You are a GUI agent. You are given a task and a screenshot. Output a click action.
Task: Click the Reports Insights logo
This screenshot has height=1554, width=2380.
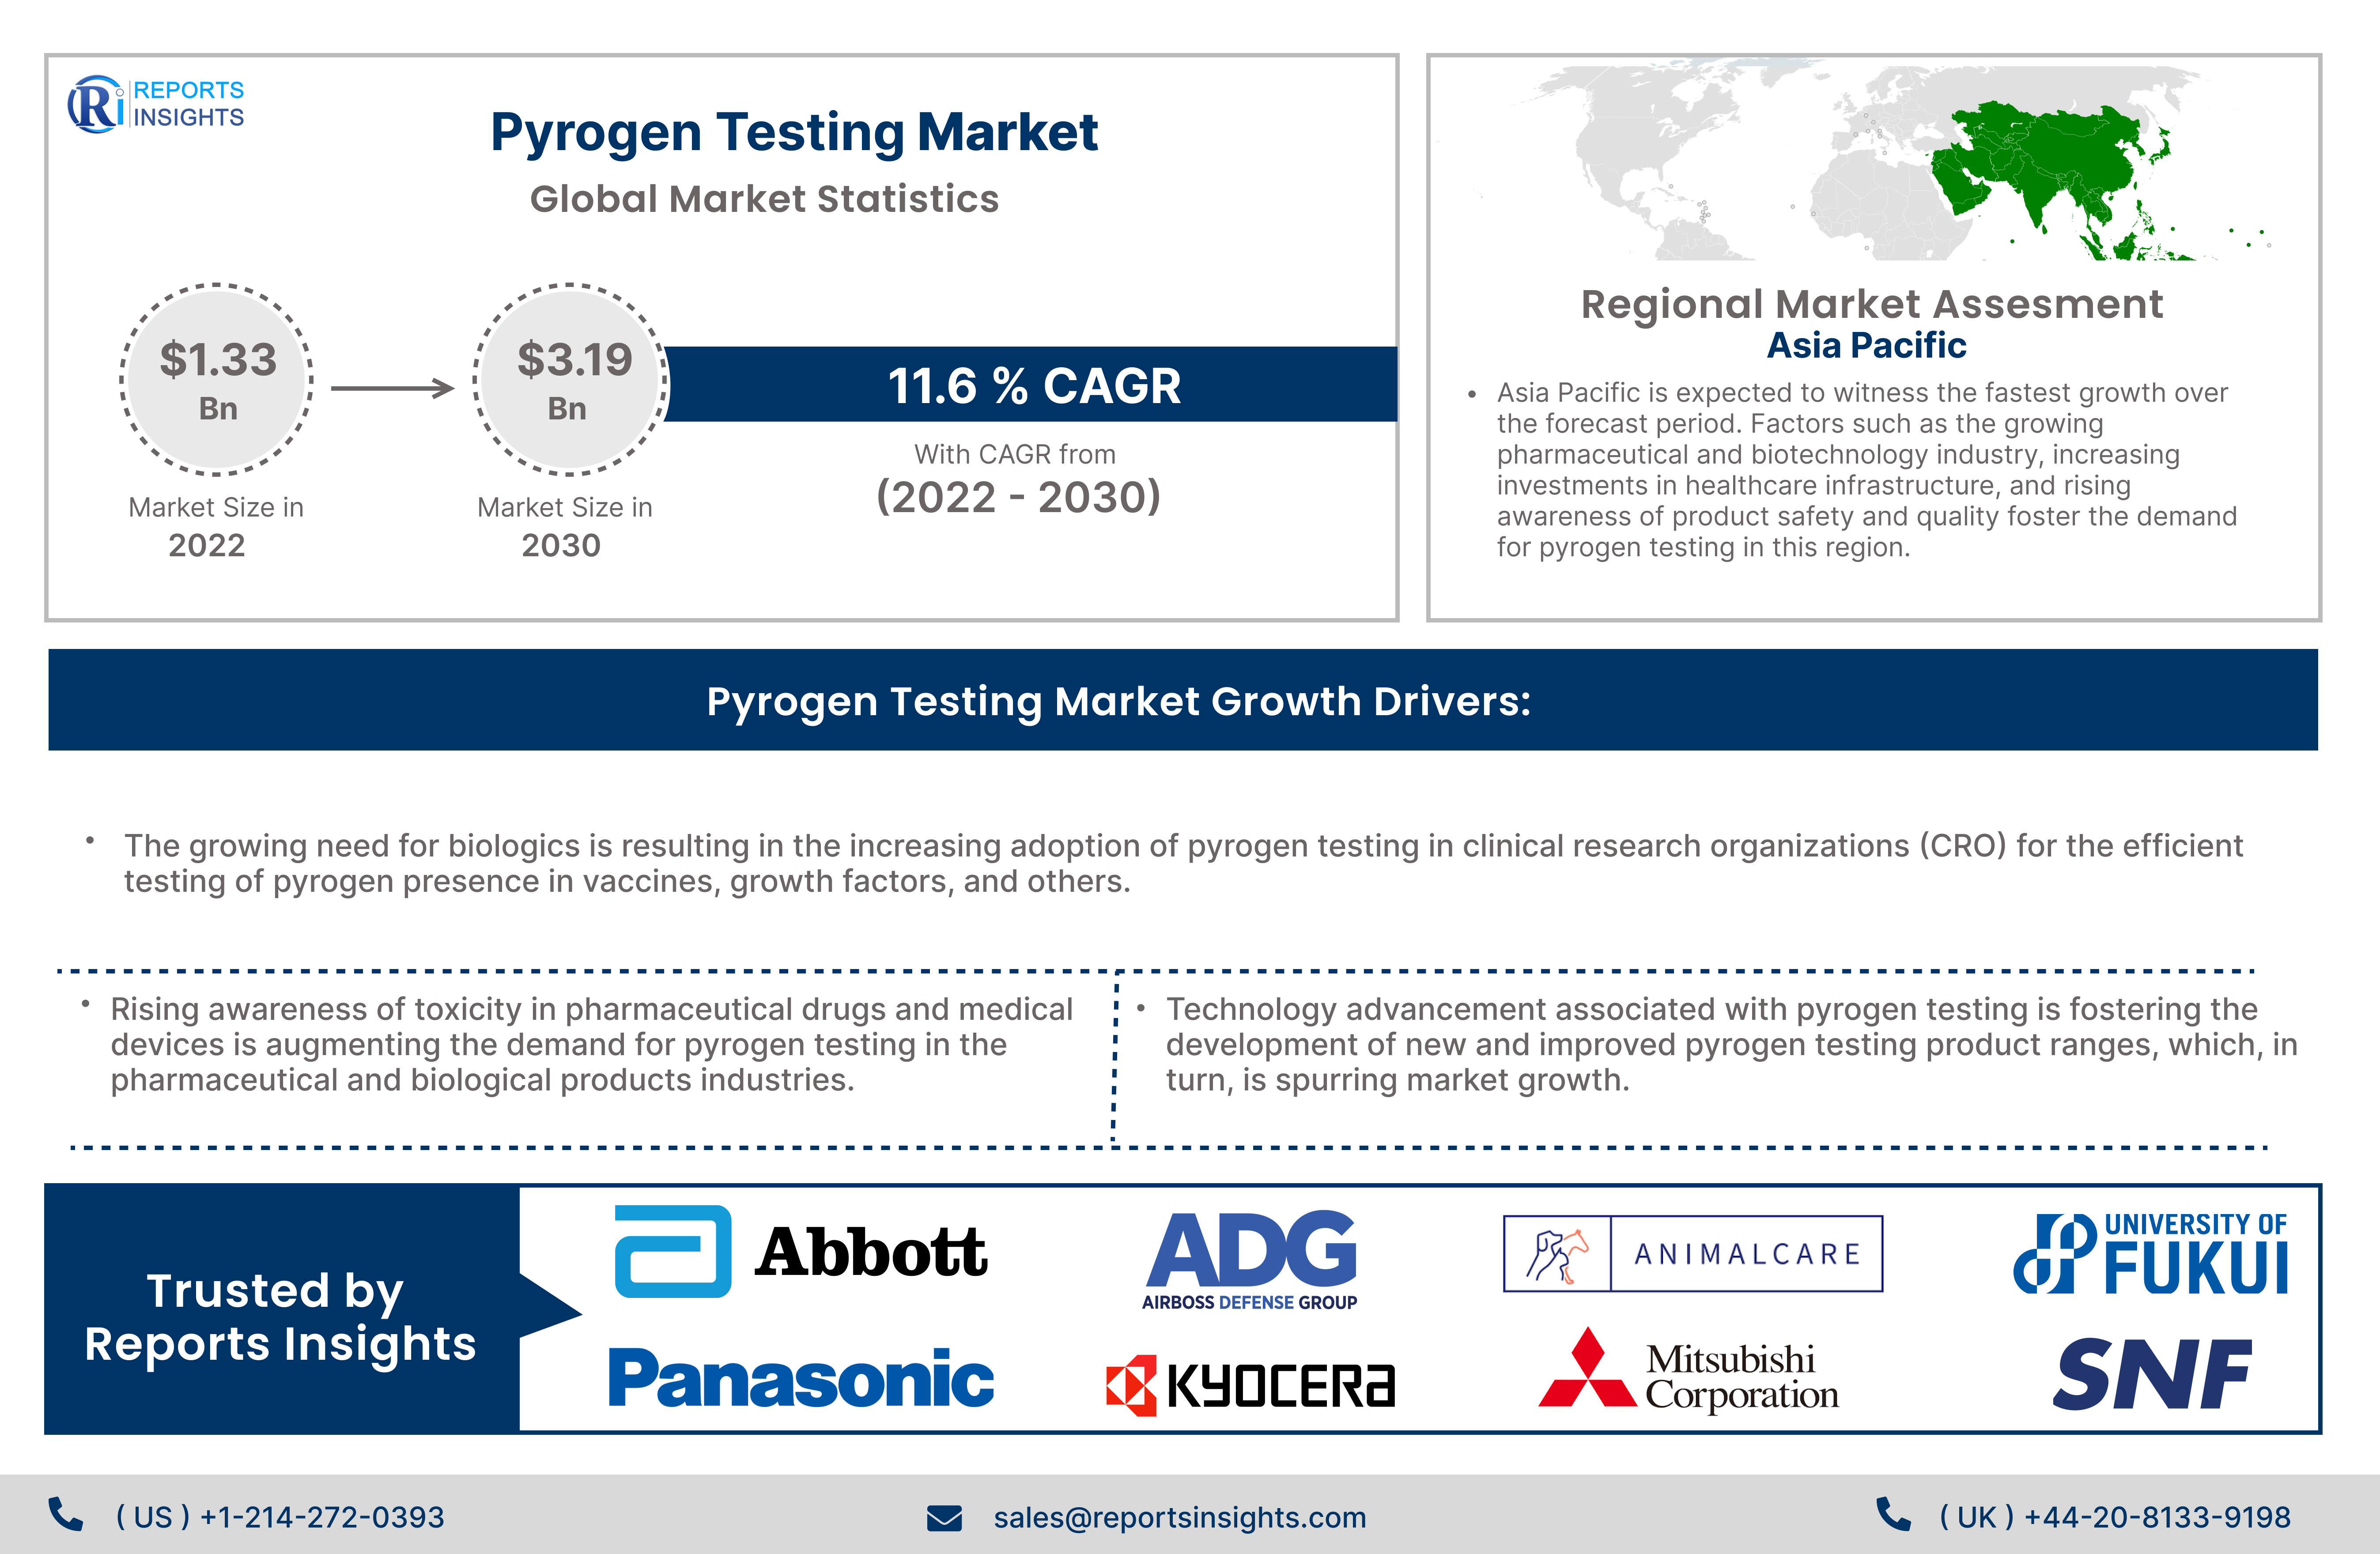click(156, 104)
